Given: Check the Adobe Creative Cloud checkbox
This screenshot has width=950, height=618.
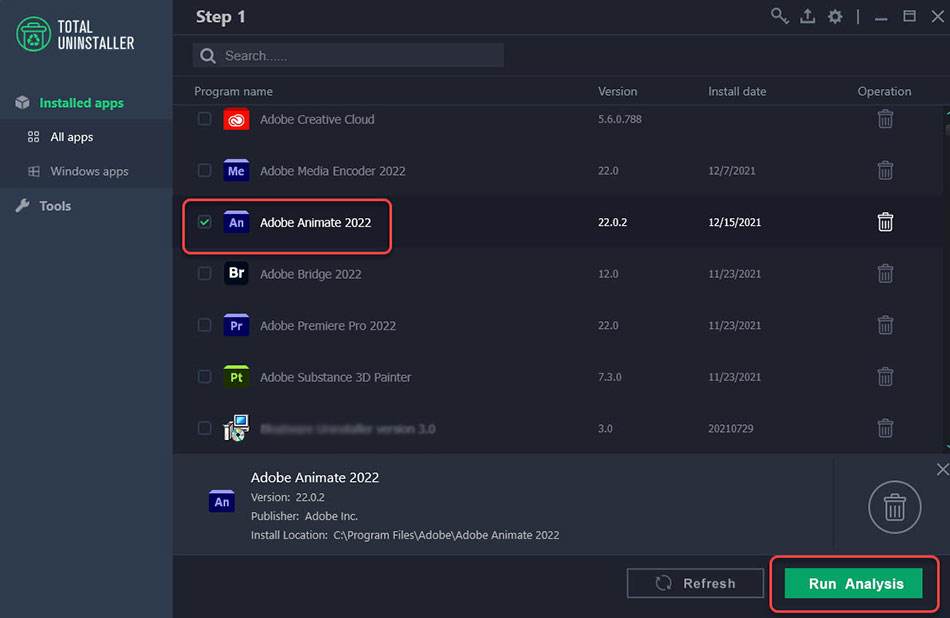Looking at the screenshot, I should [x=205, y=119].
